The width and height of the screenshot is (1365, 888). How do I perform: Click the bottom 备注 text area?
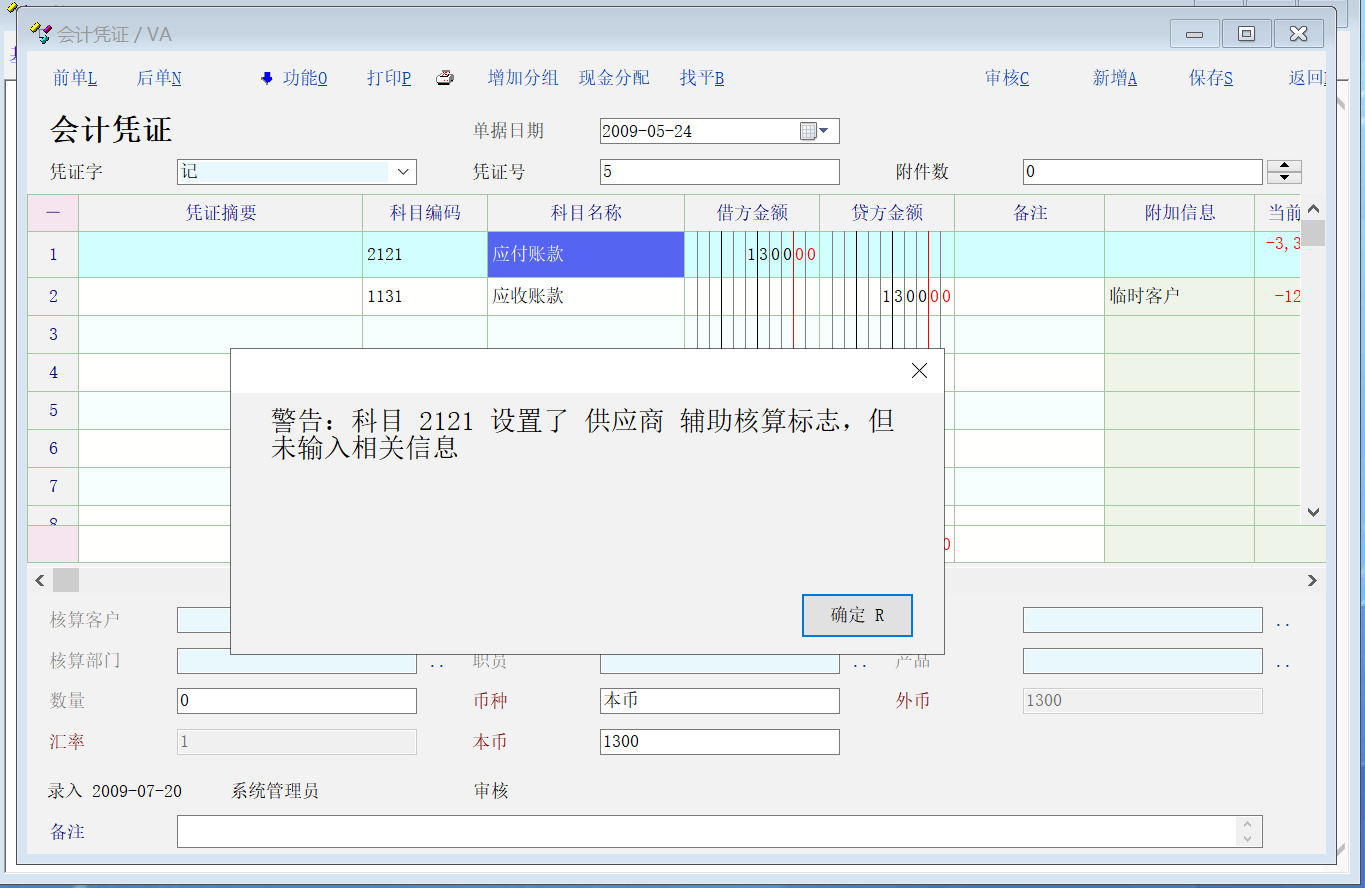[x=720, y=831]
